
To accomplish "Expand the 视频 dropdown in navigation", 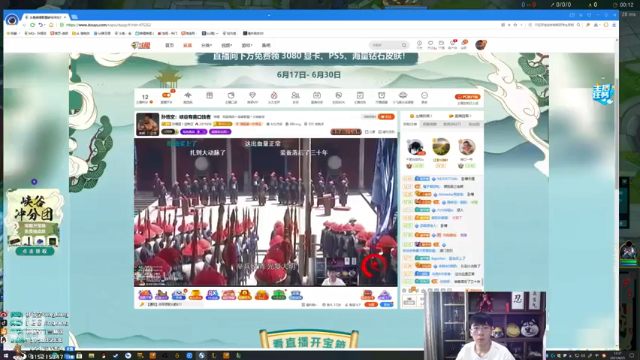I will (226, 45).
